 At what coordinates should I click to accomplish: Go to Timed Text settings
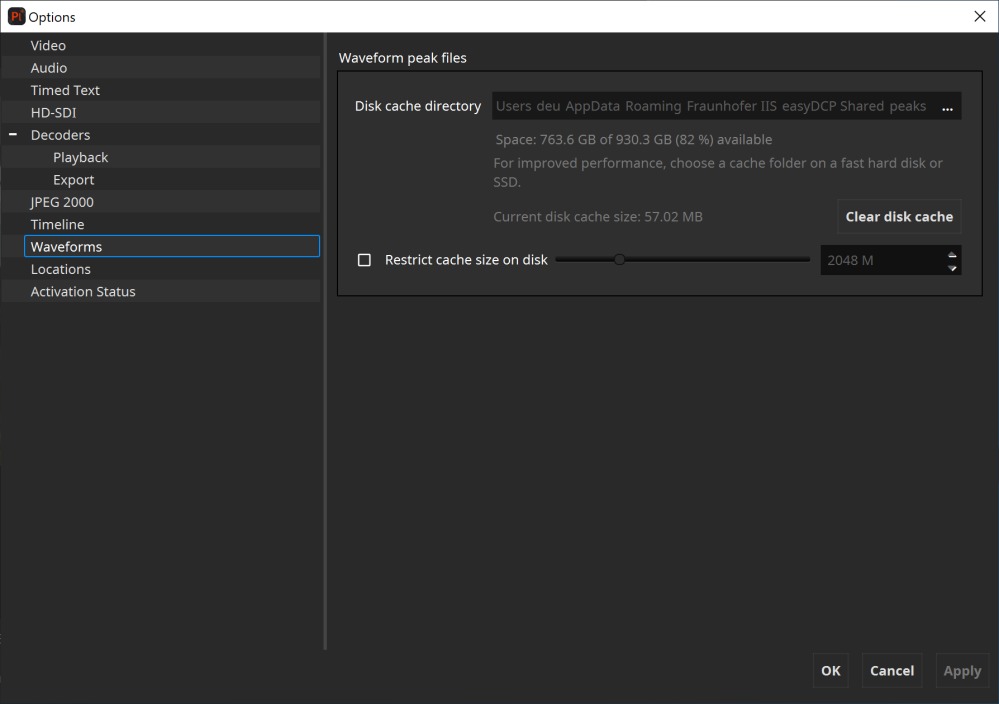65,90
